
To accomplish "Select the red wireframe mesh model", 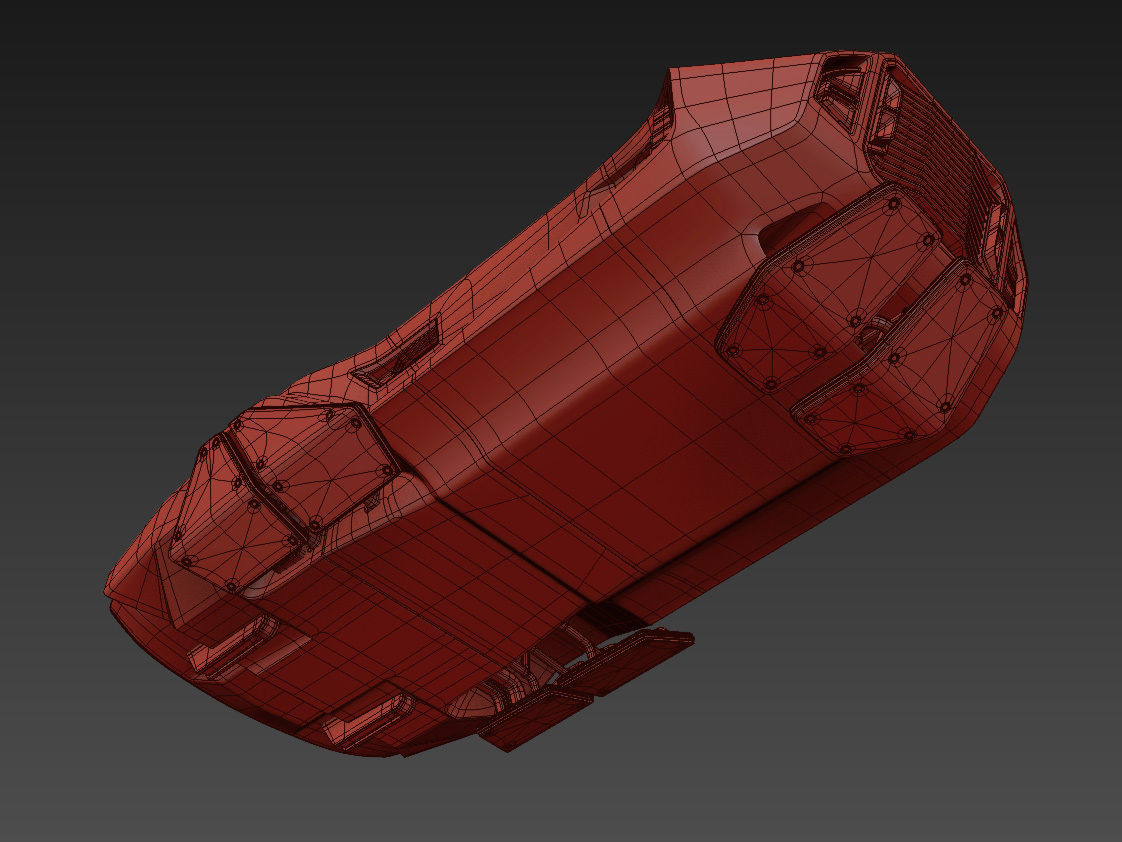I will click(x=567, y=405).
